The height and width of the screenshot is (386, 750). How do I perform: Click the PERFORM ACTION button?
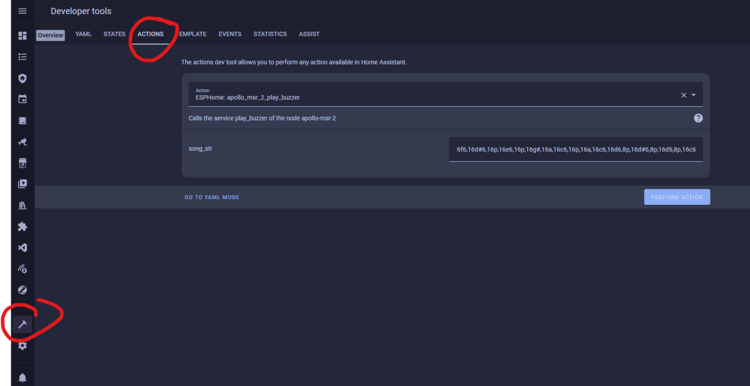tap(677, 197)
